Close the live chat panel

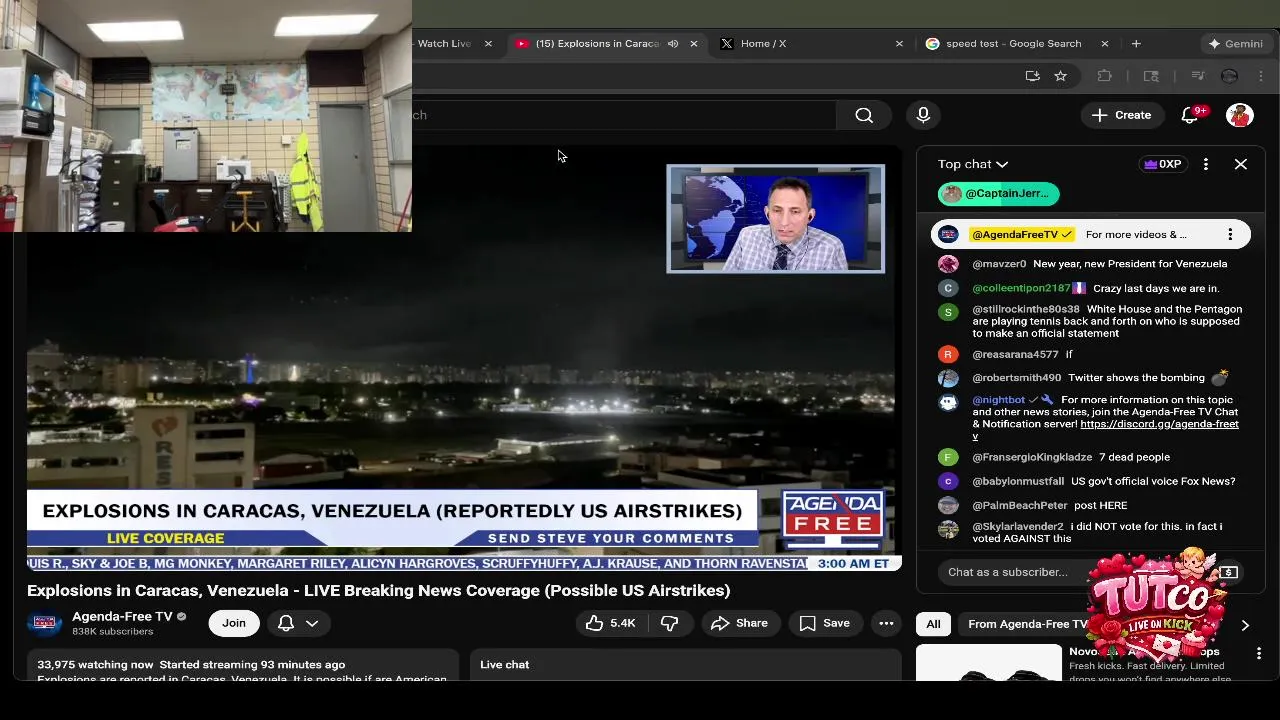coord(1241,164)
